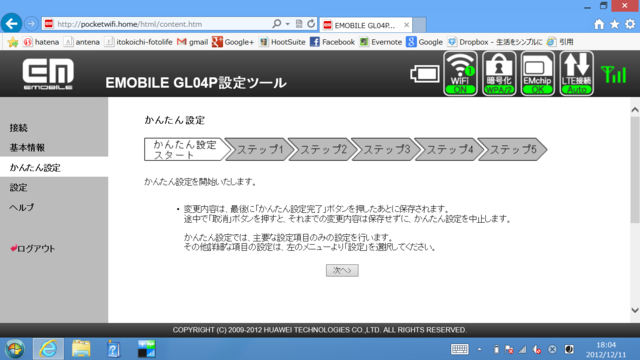The width and height of the screenshot is (640, 360).
Task: Click ステップ1 in wizard bar
Action: pos(260,149)
